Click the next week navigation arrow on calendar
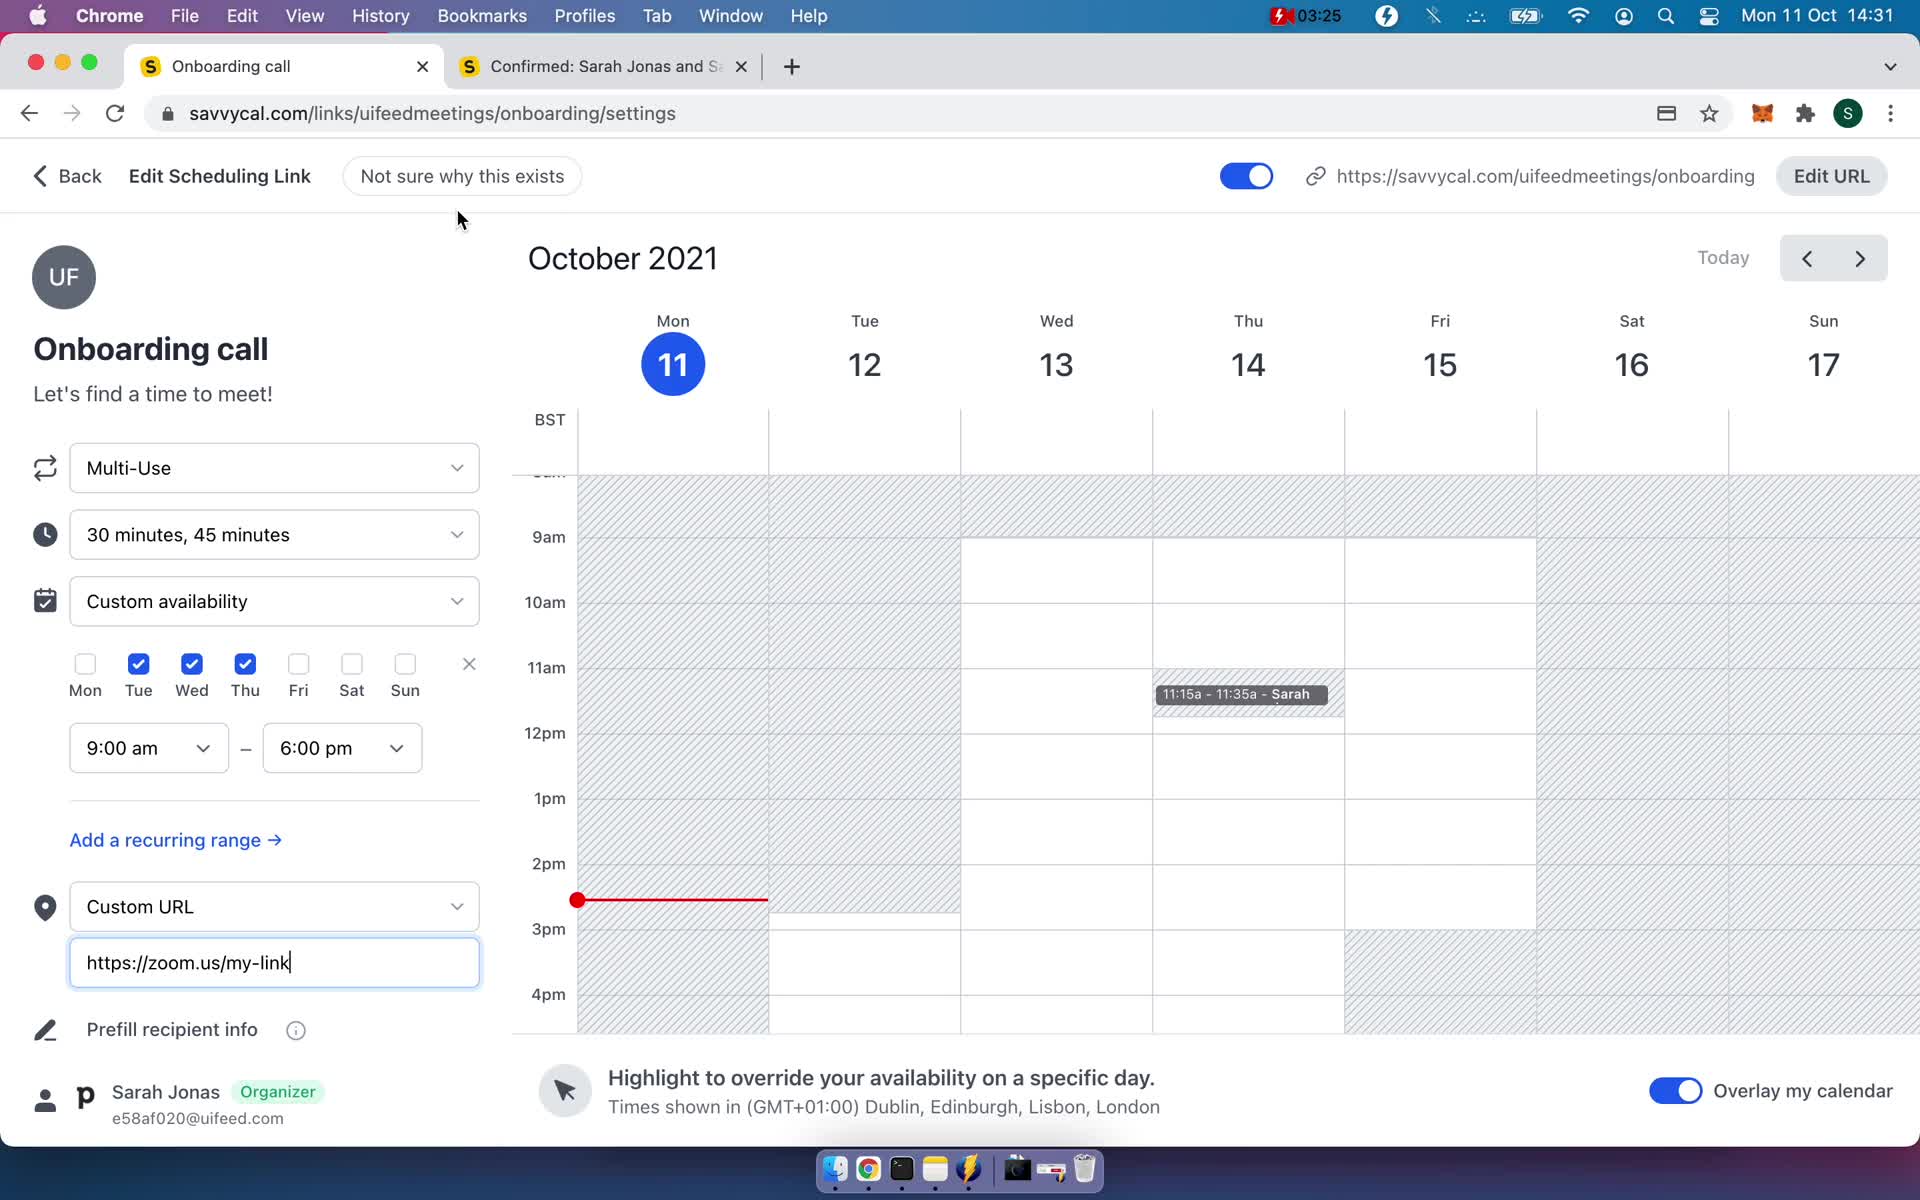 (1862, 257)
